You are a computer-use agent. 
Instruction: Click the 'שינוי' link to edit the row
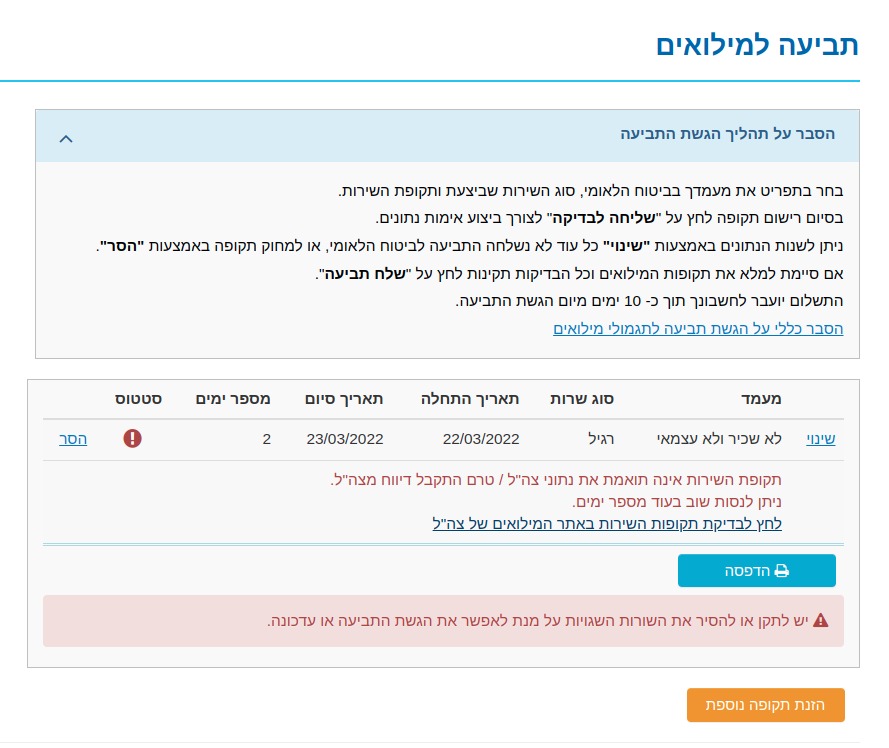pyautogui.click(x=821, y=438)
